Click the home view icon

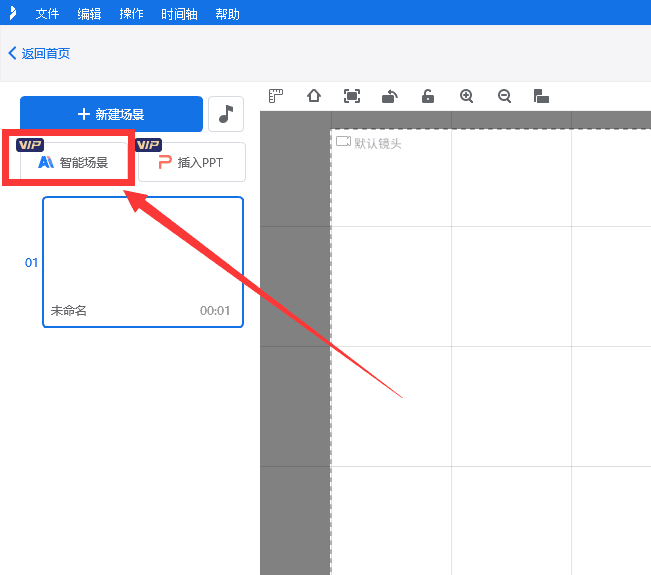click(x=314, y=96)
